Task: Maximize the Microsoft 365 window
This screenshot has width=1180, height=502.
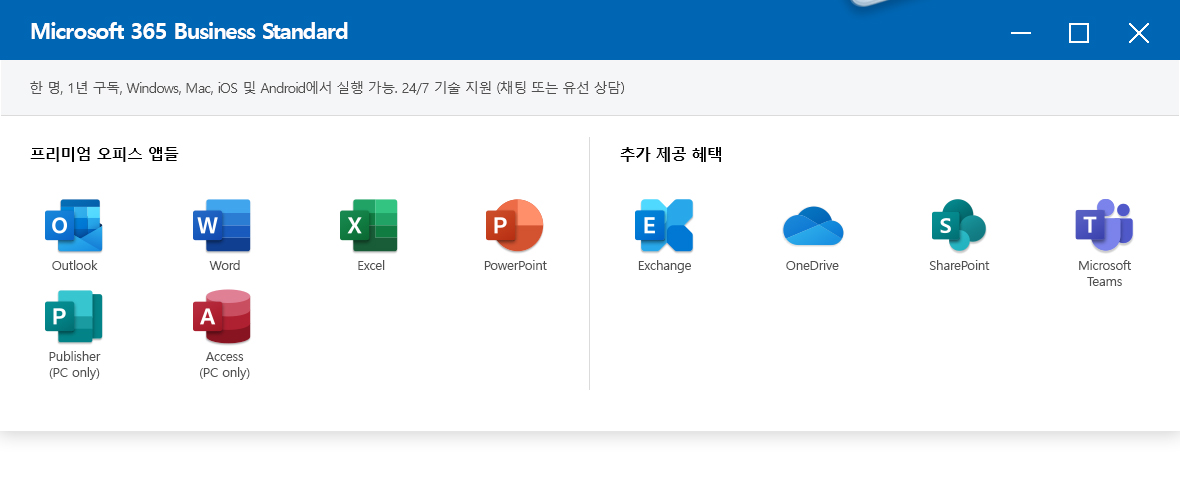Action: point(1079,34)
